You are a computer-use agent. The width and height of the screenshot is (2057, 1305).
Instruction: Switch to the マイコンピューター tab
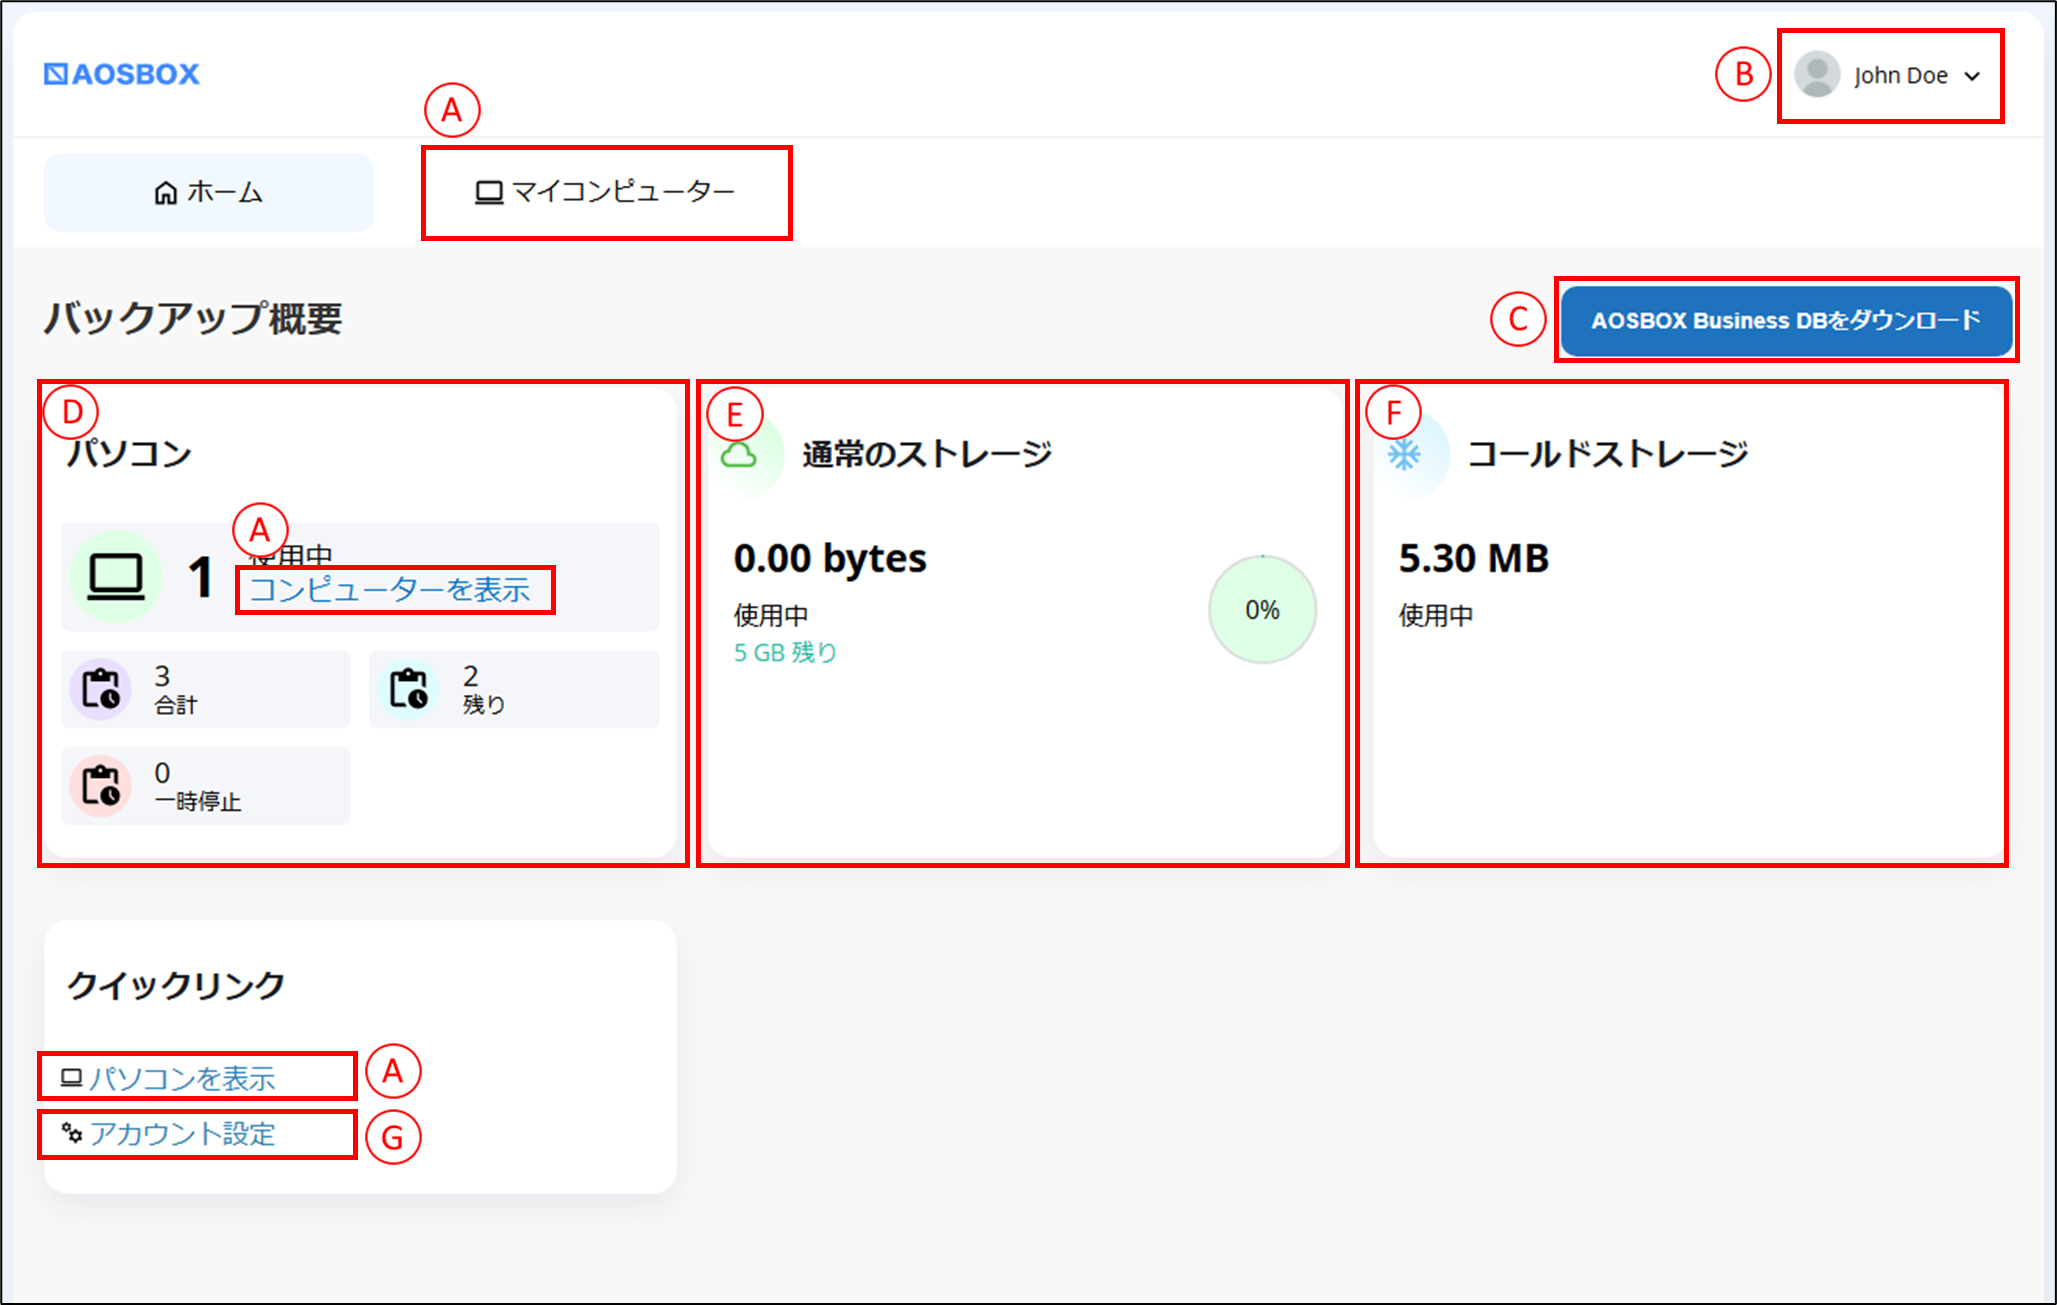tap(605, 192)
